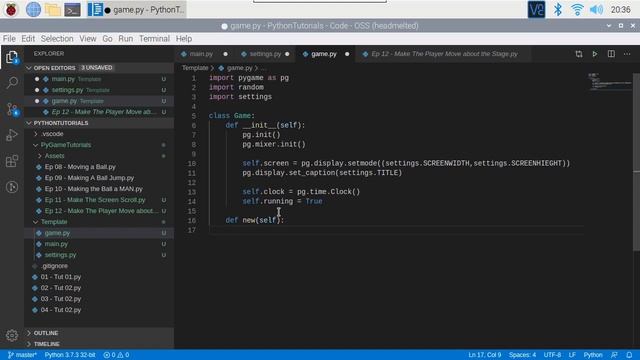640x360 pixels.
Task: Open the Terminal menu
Action: pyautogui.click(x=154, y=39)
